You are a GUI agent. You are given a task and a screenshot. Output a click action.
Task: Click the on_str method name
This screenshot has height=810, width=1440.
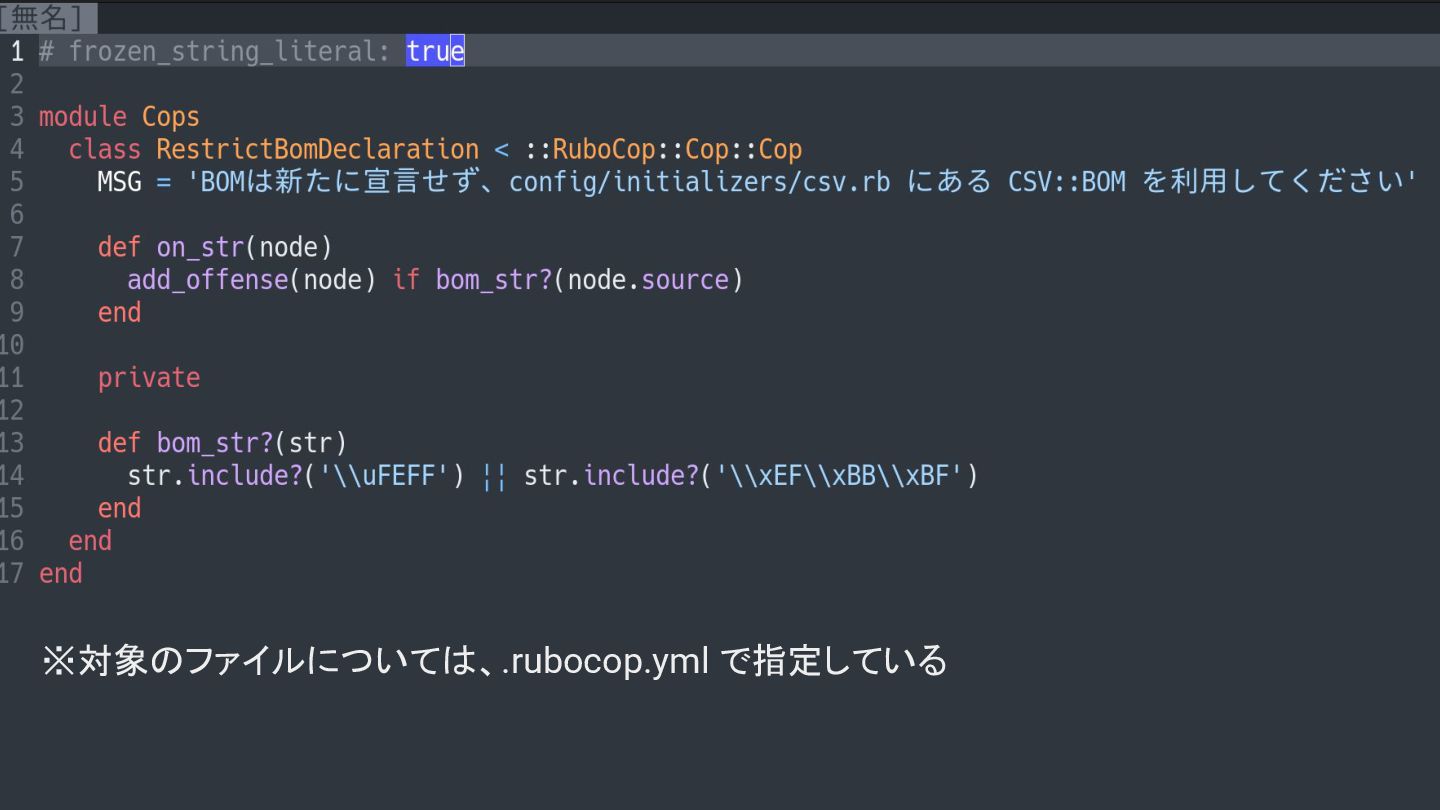(200, 247)
